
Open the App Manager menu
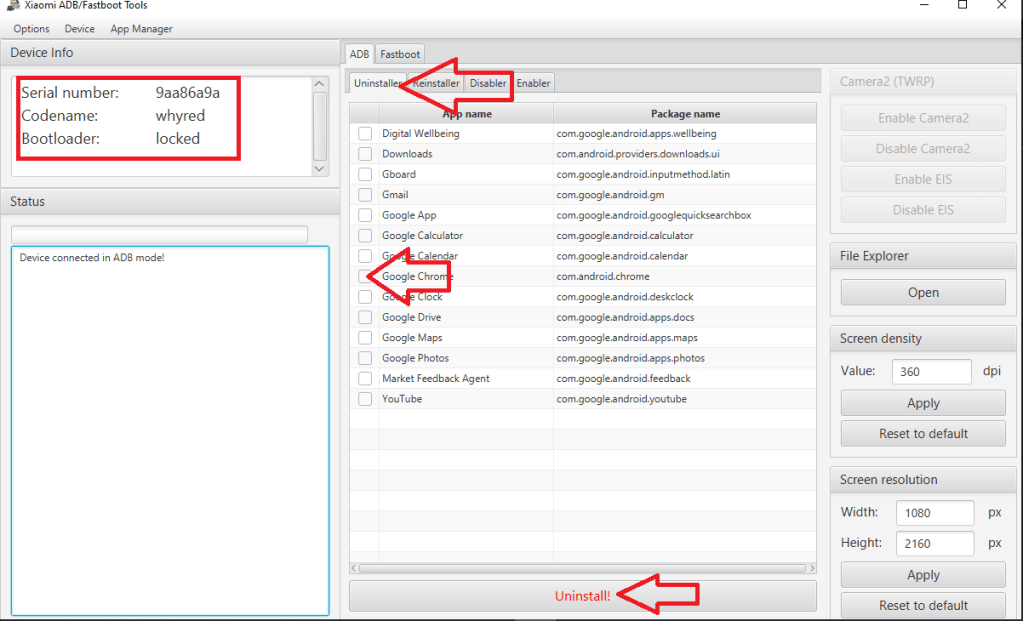click(x=141, y=29)
